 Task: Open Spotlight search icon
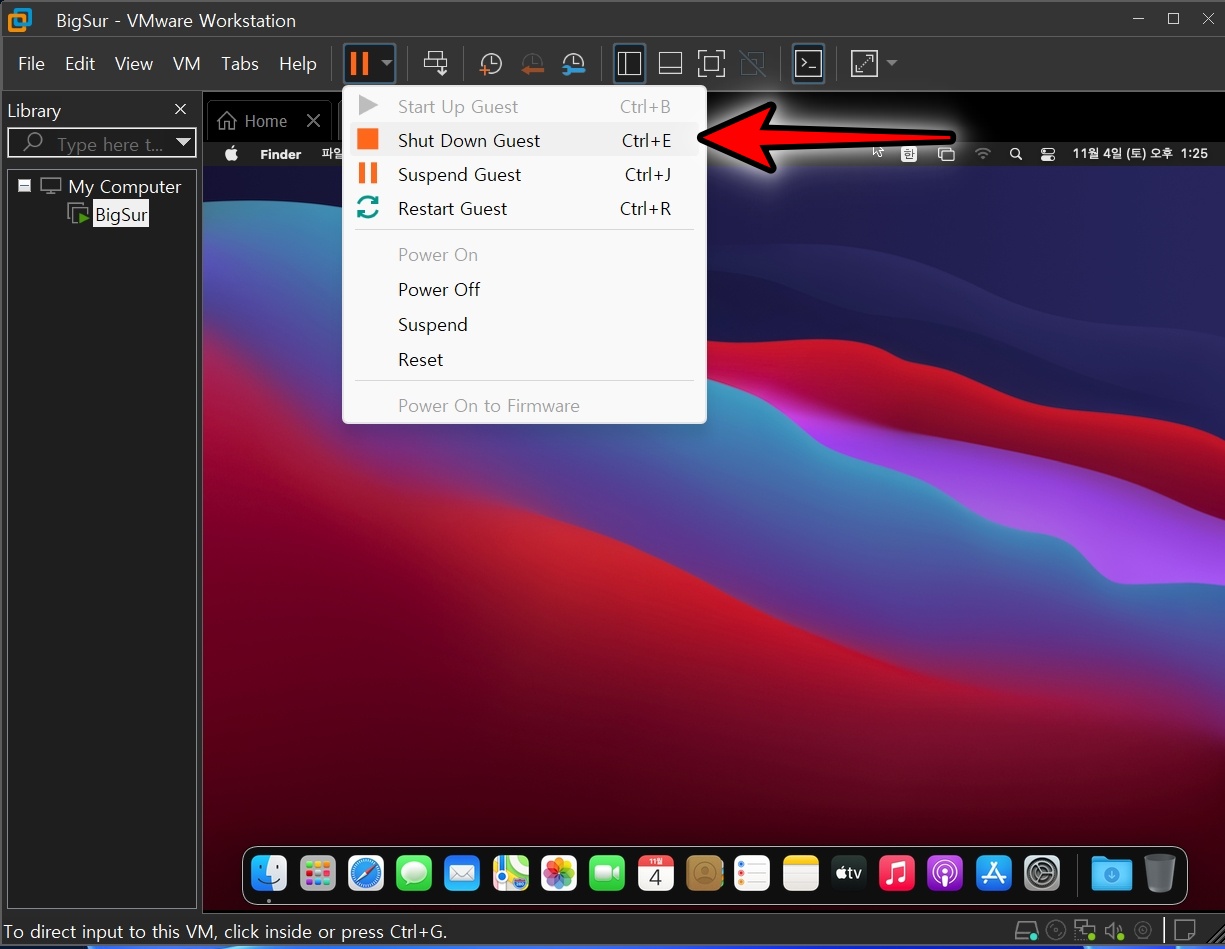pos(1016,154)
